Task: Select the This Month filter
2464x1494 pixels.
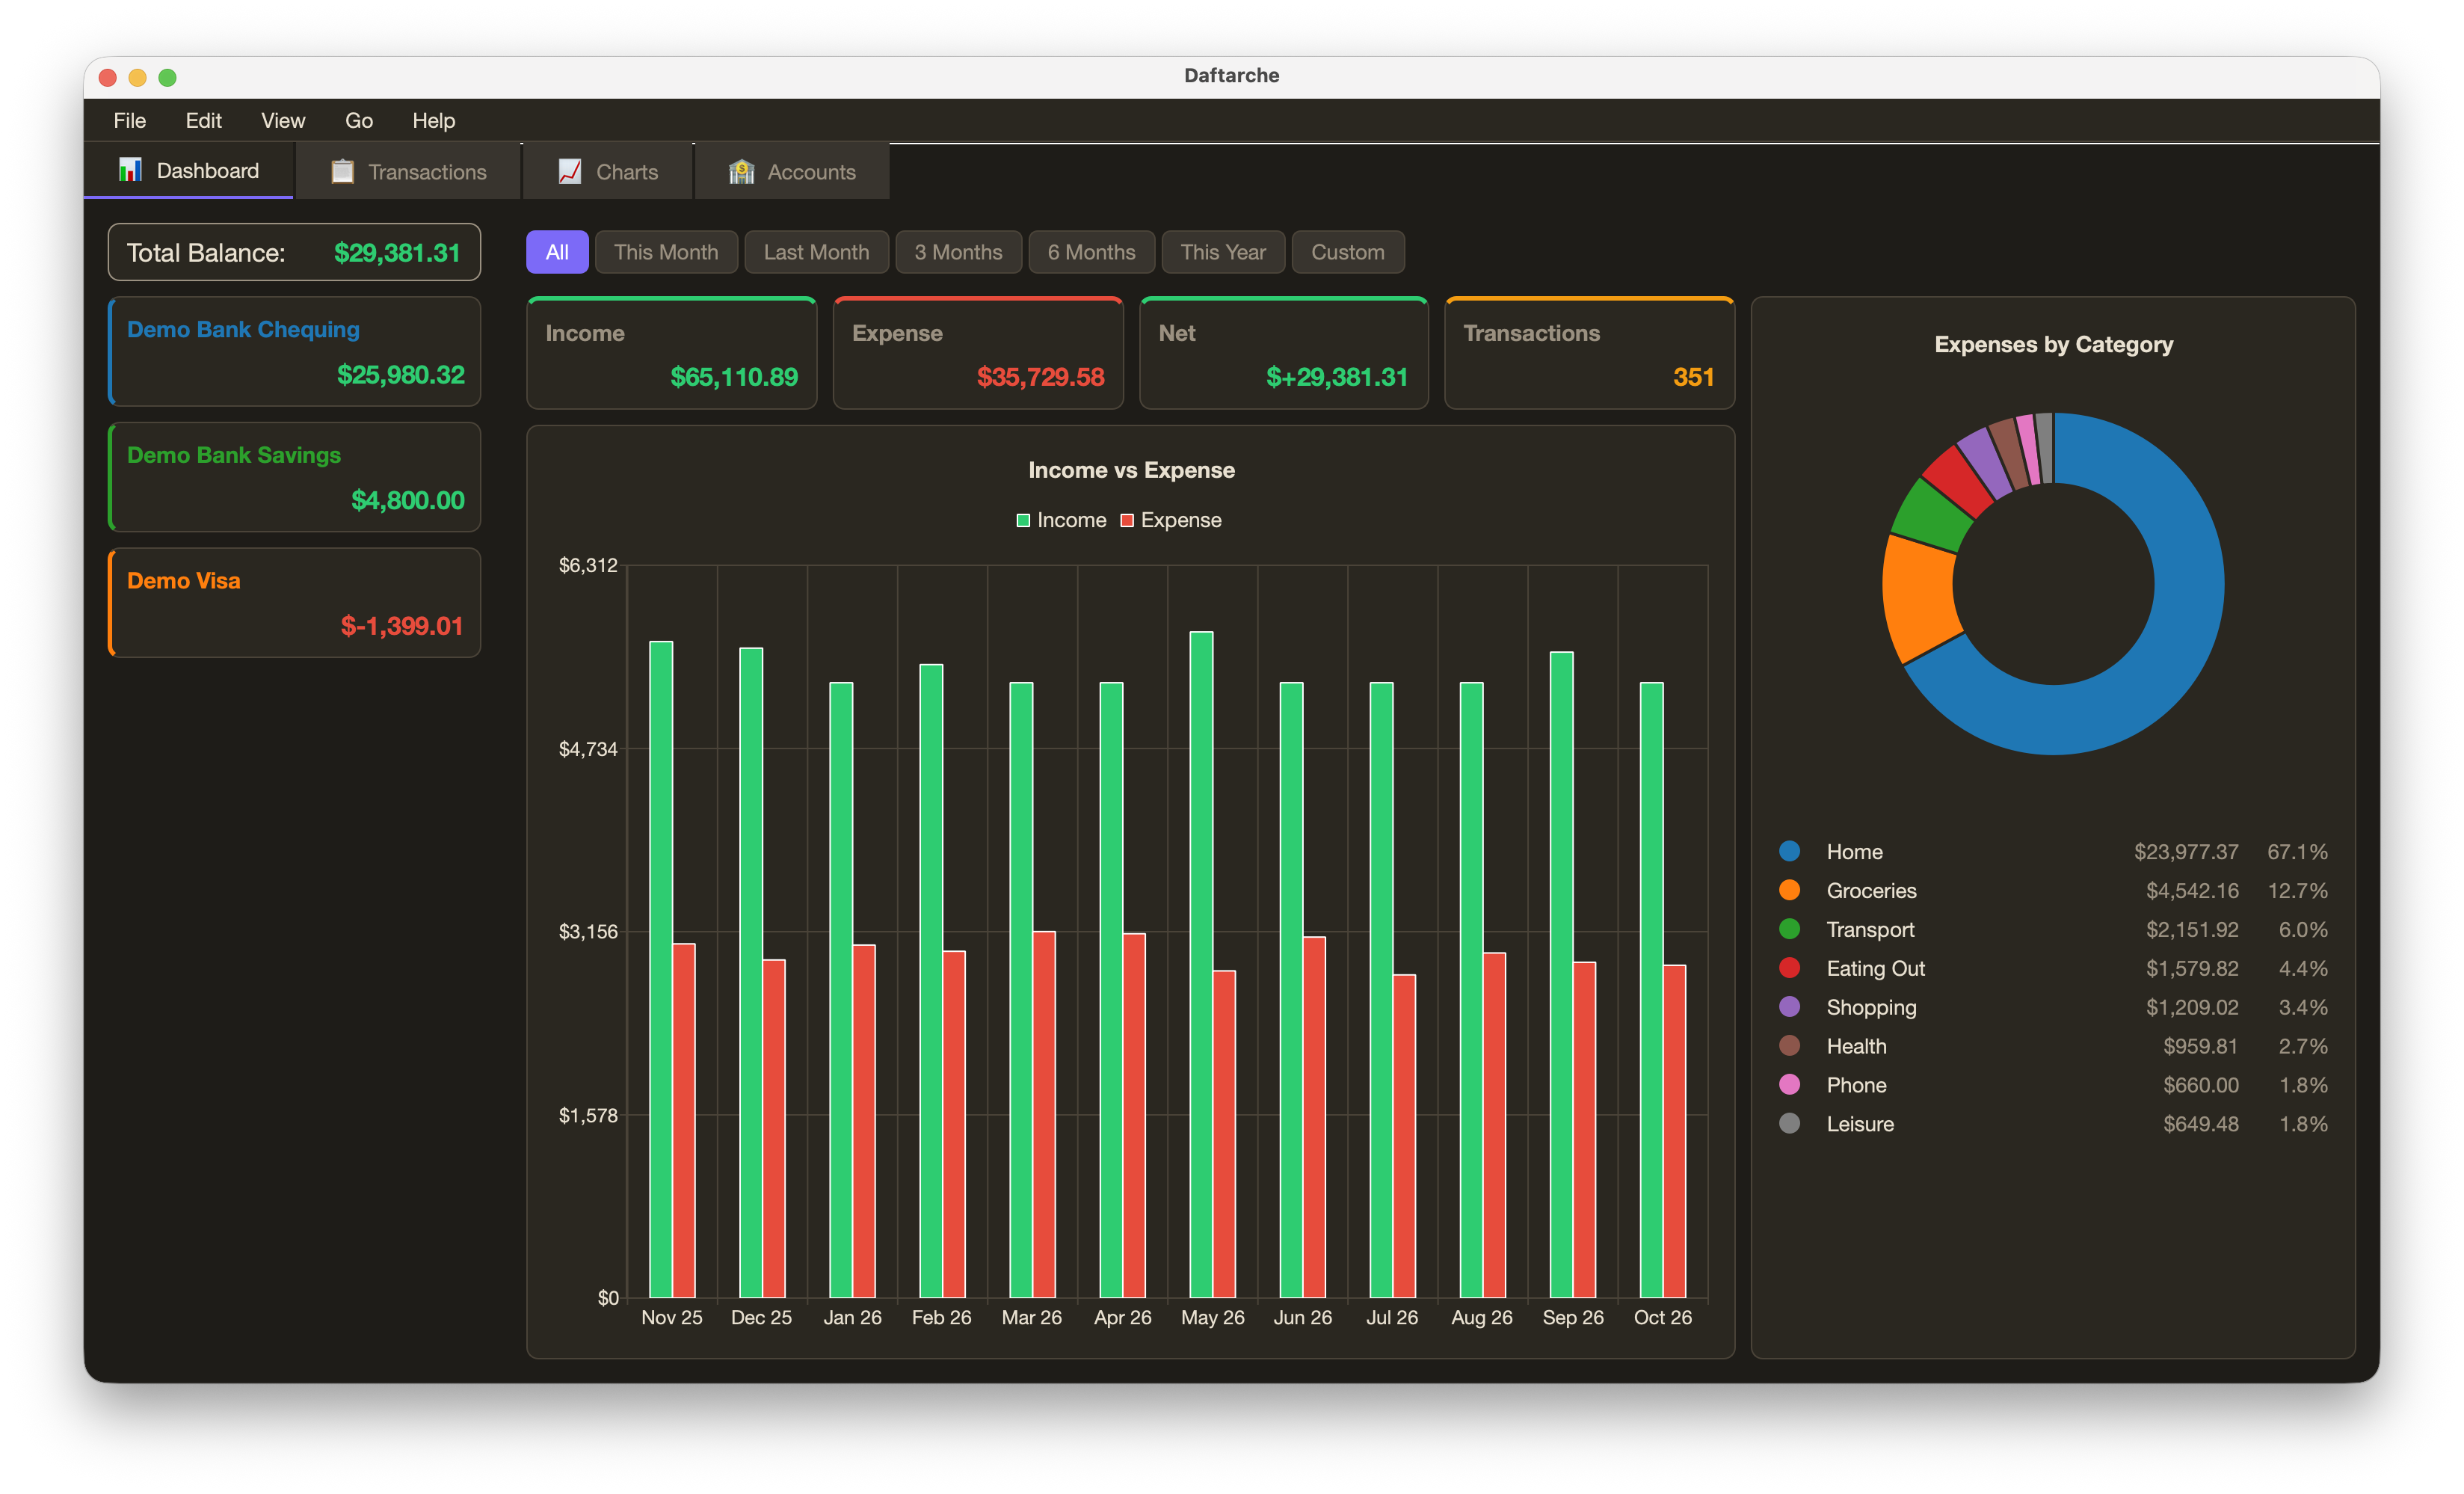Action: [x=666, y=252]
